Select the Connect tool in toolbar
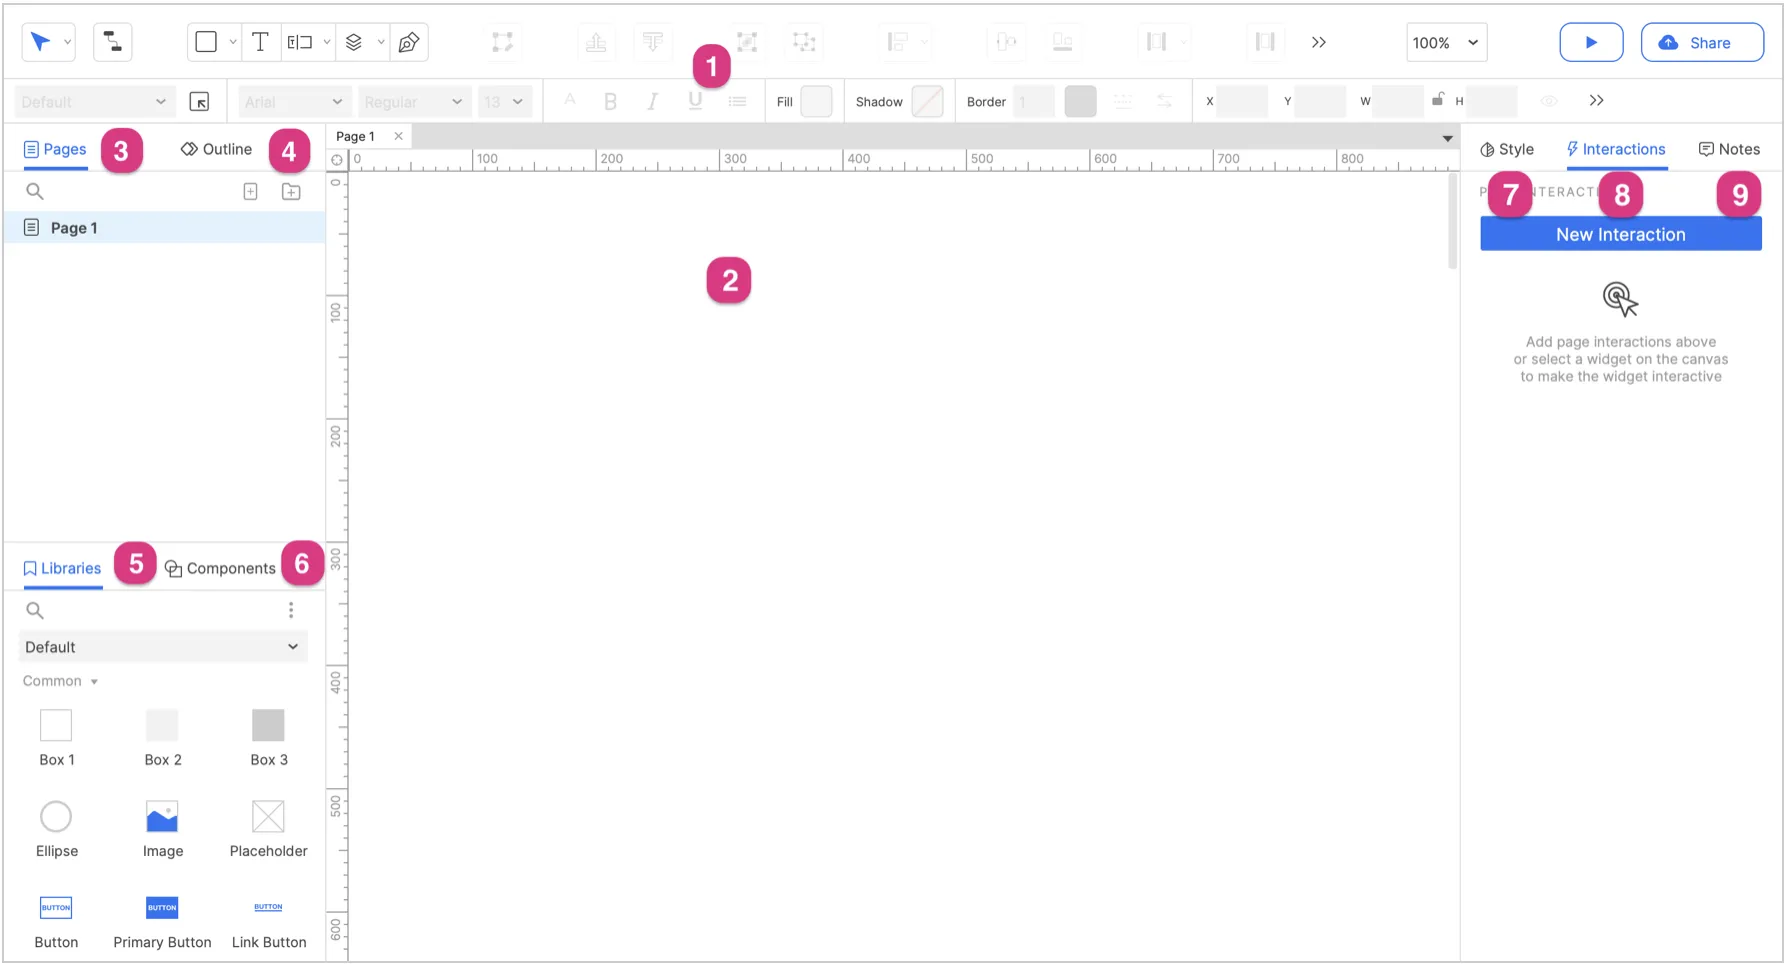Image resolution: width=1784 pixels, height=966 pixels. (x=113, y=42)
